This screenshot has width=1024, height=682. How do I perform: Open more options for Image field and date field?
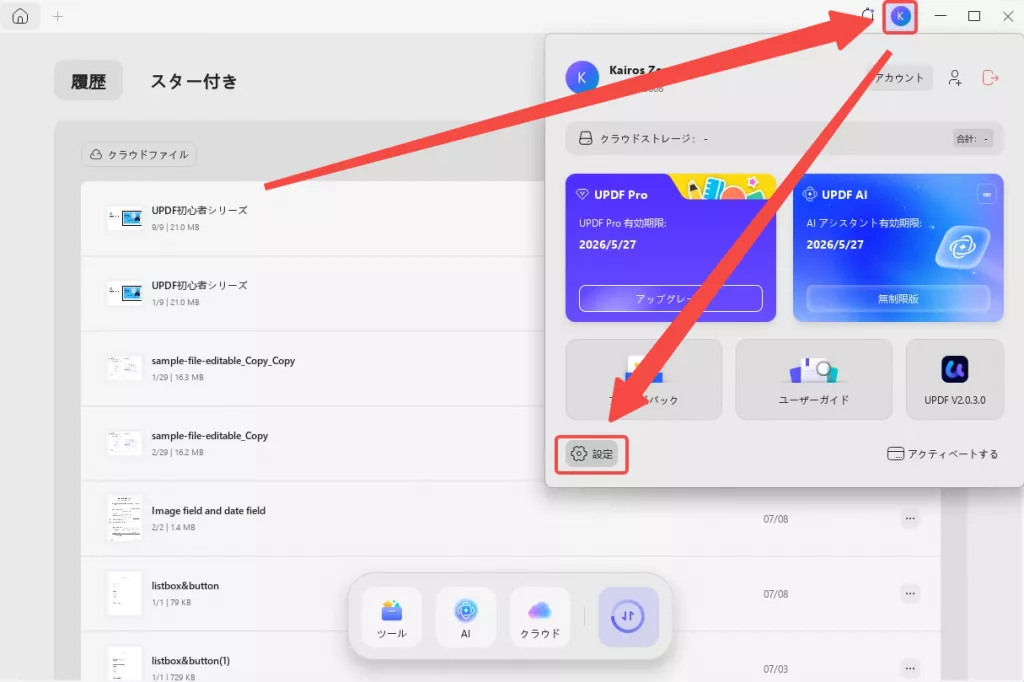click(x=910, y=519)
